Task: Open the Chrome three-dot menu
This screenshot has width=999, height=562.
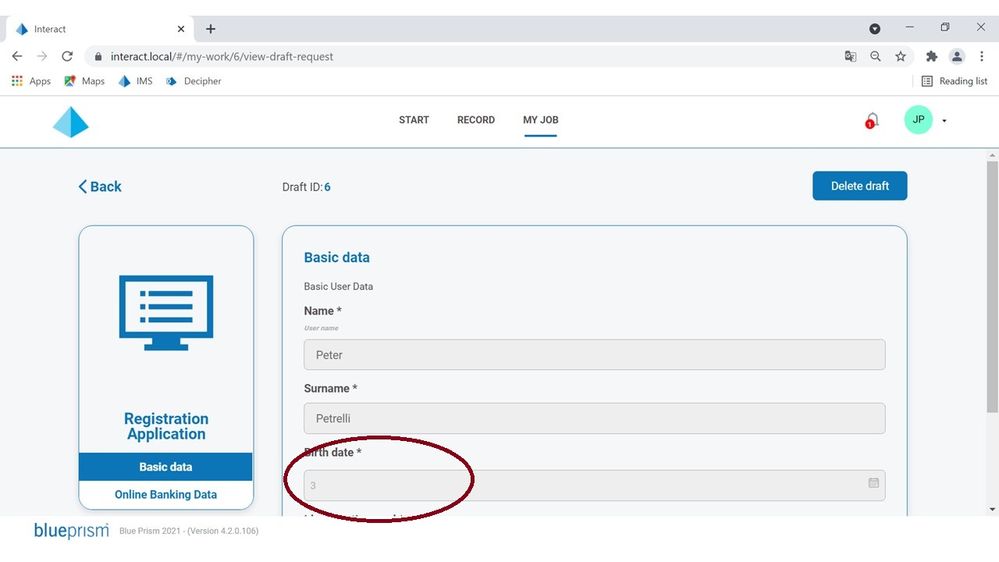Action: [x=982, y=56]
